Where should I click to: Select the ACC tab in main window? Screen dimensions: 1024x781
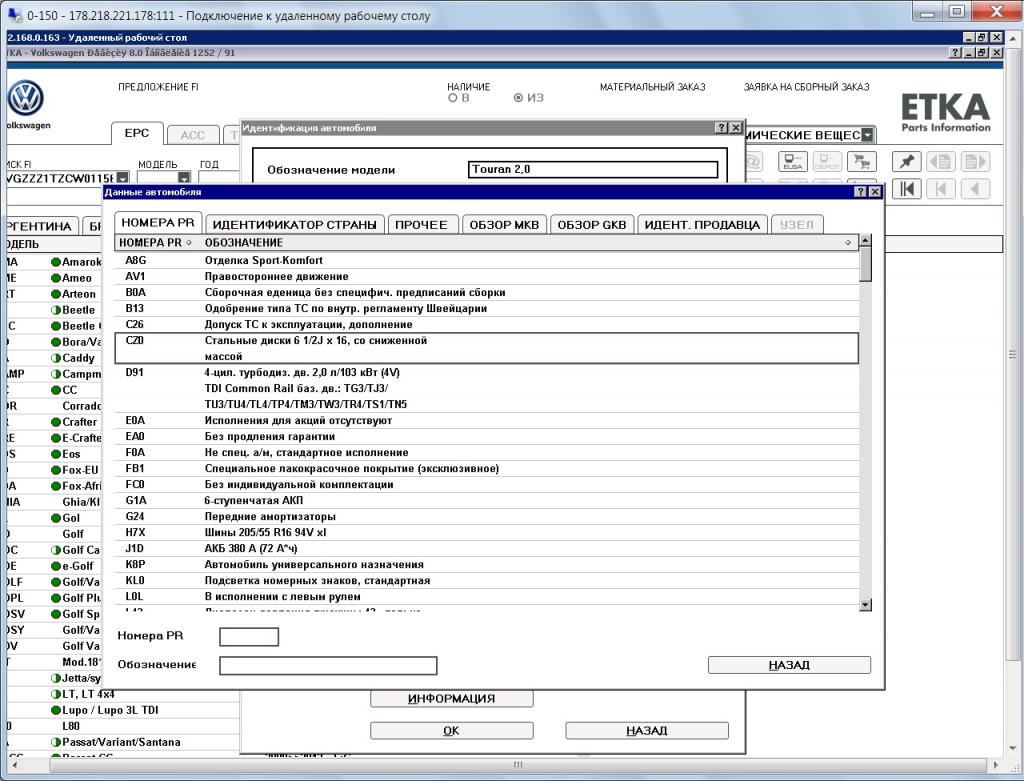[193, 135]
